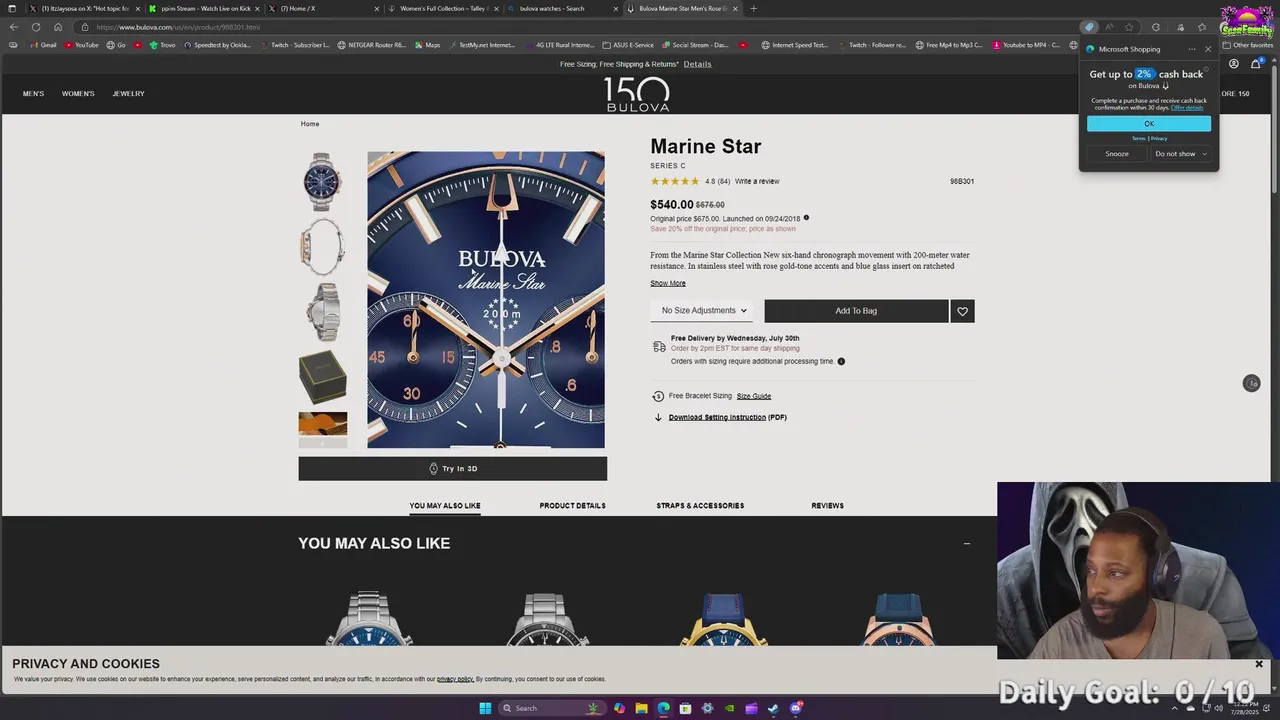Open YouTube bookmark in favorites bar
The height and width of the screenshot is (720, 1280).
tap(82, 45)
